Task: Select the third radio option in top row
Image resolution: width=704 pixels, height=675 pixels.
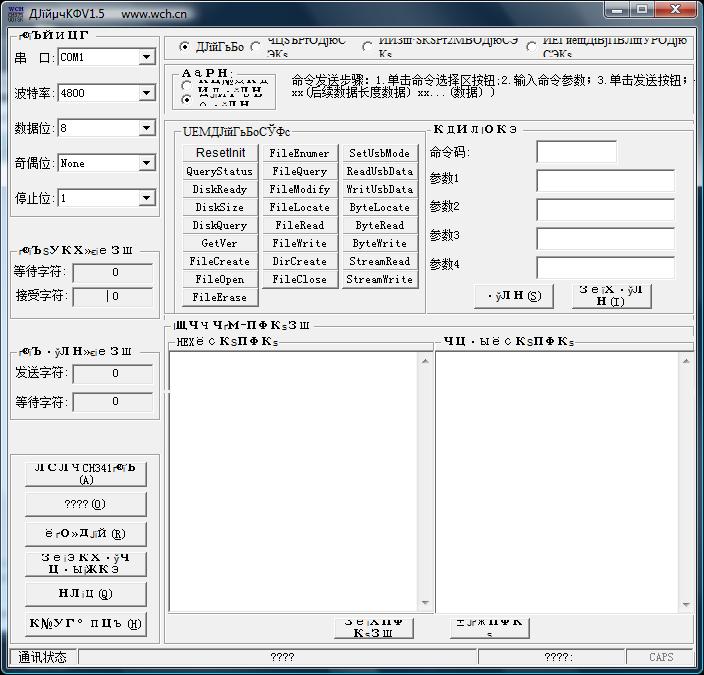Action: tap(367, 47)
